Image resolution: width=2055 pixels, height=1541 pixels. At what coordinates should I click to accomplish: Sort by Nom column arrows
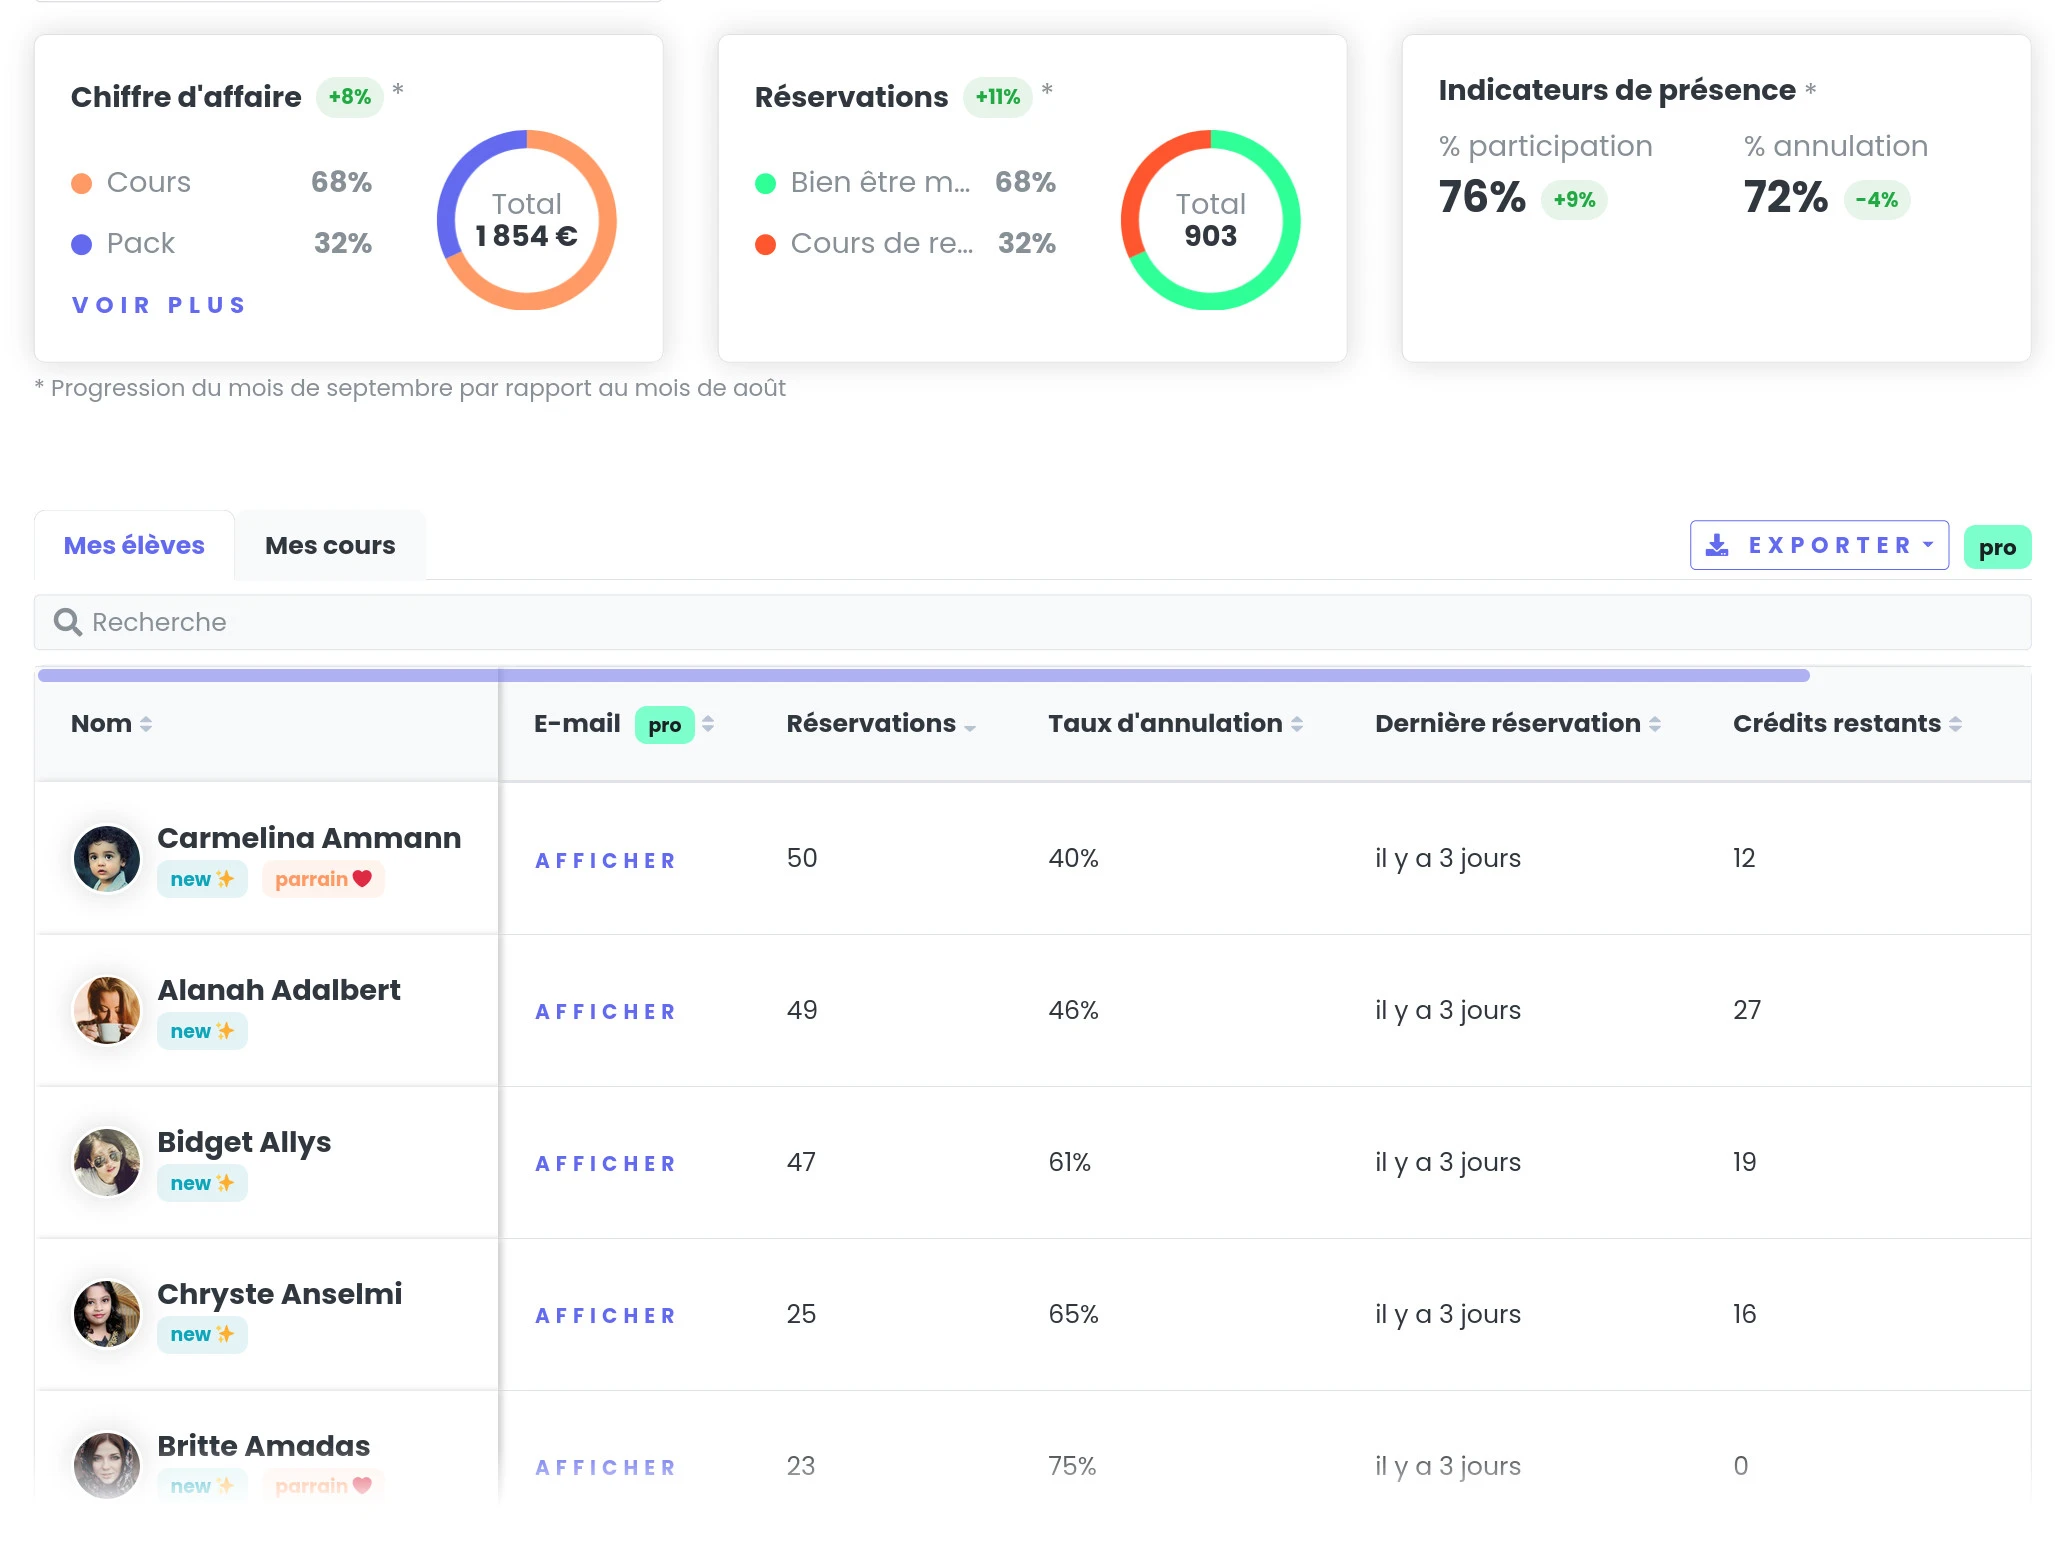tap(146, 724)
